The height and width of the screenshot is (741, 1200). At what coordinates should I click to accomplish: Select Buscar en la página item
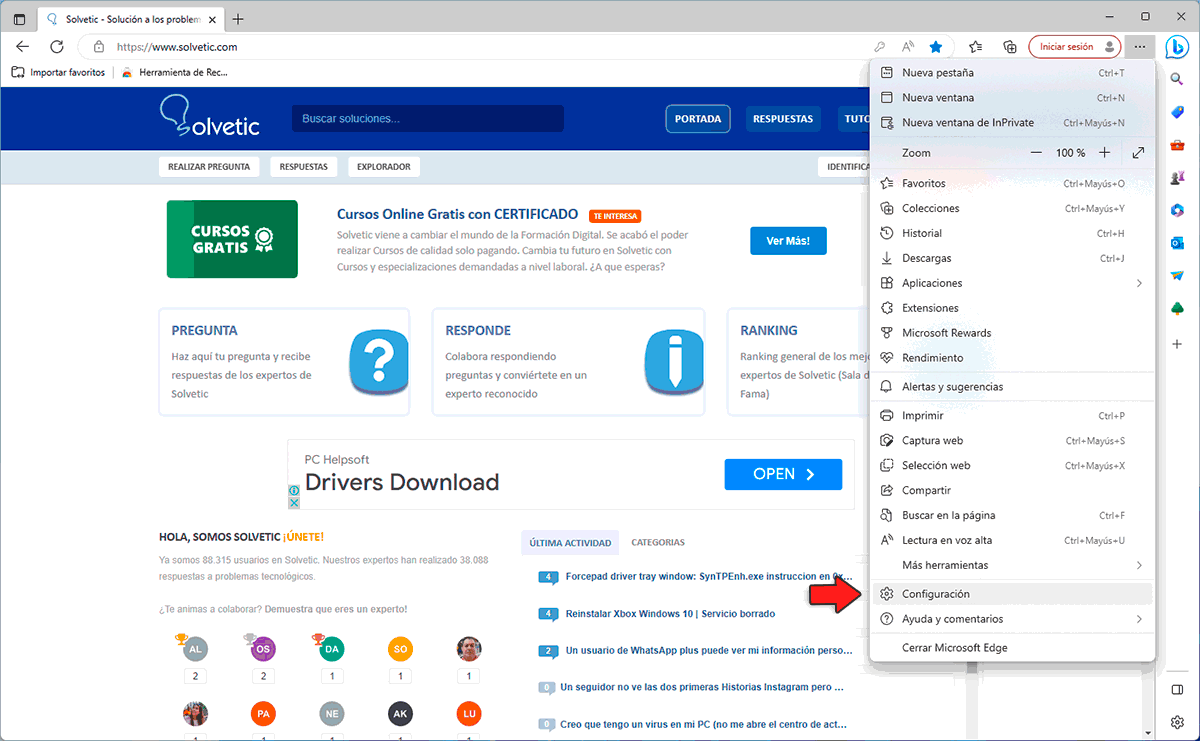tap(1012, 516)
